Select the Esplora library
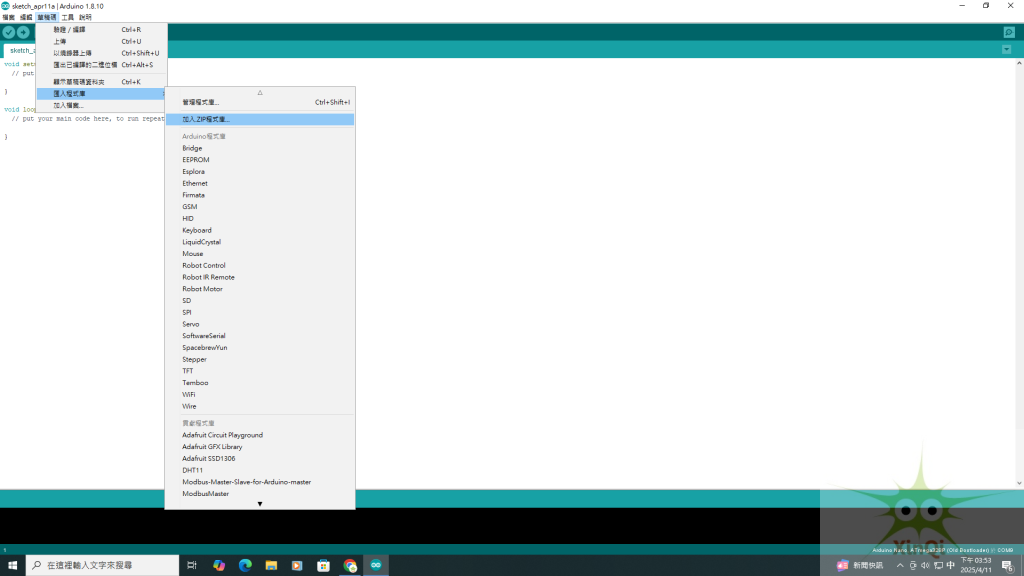Image resolution: width=1024 pixels, height=576 pixels. [x=260, y=172]
